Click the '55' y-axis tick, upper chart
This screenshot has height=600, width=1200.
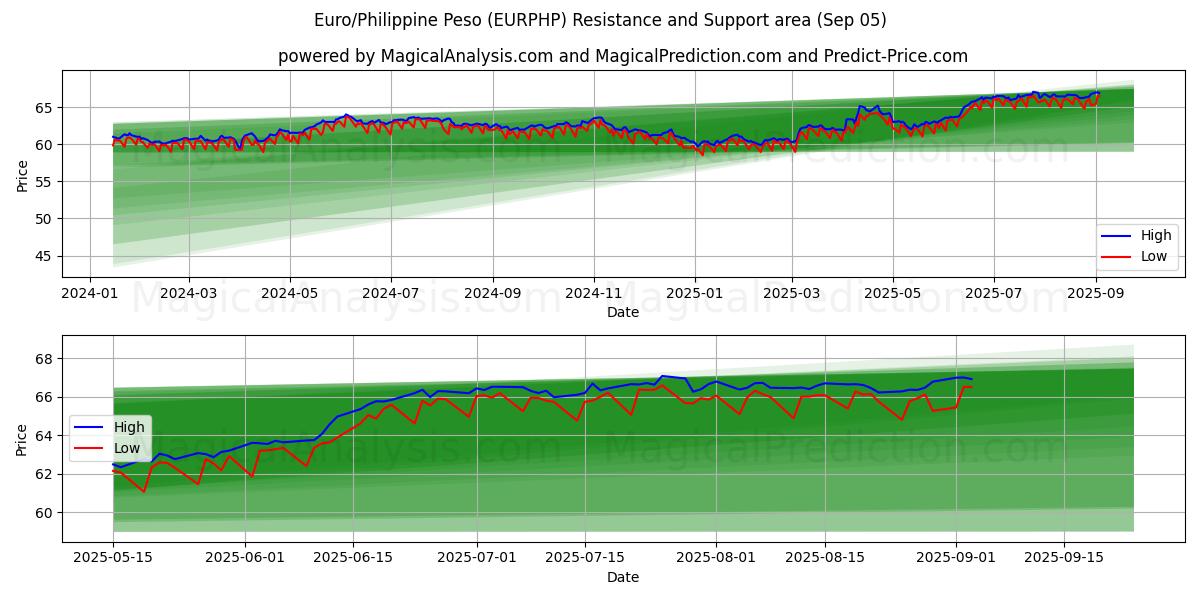[x=46, y=182]
